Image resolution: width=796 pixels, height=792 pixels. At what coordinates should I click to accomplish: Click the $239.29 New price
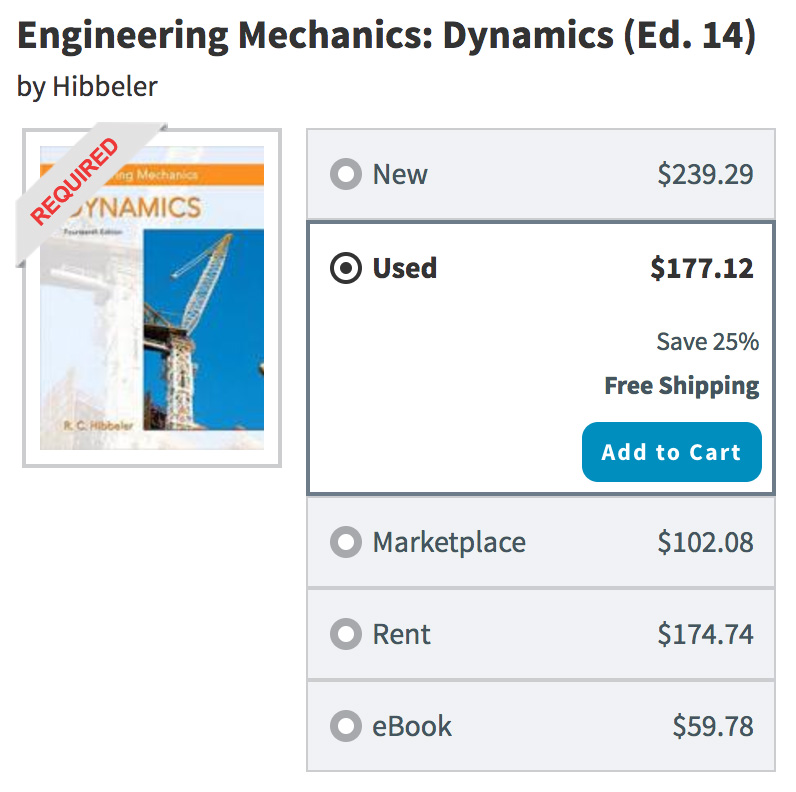point(705,175)
